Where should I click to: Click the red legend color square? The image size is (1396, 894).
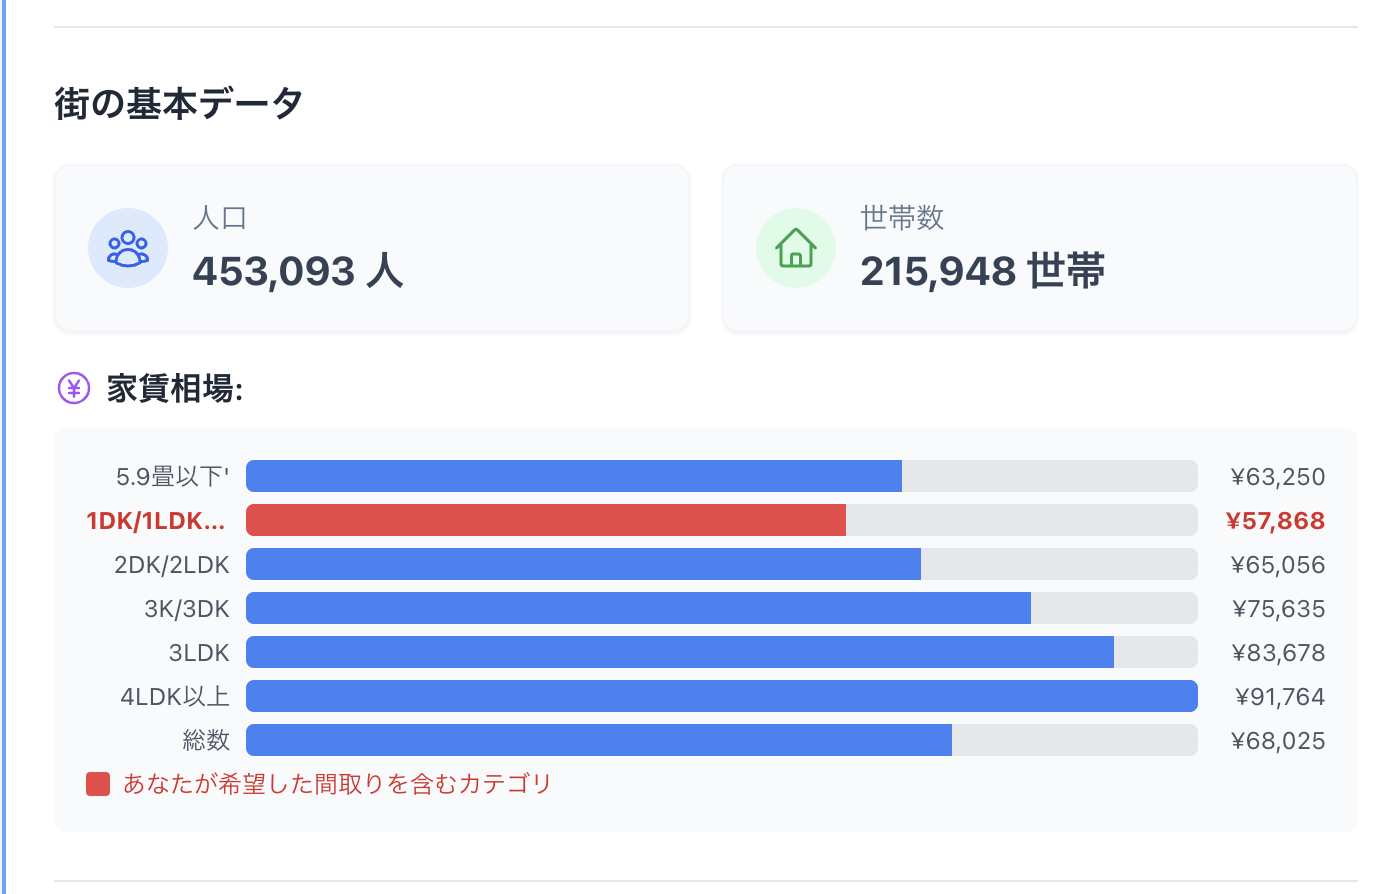point(98,784)
